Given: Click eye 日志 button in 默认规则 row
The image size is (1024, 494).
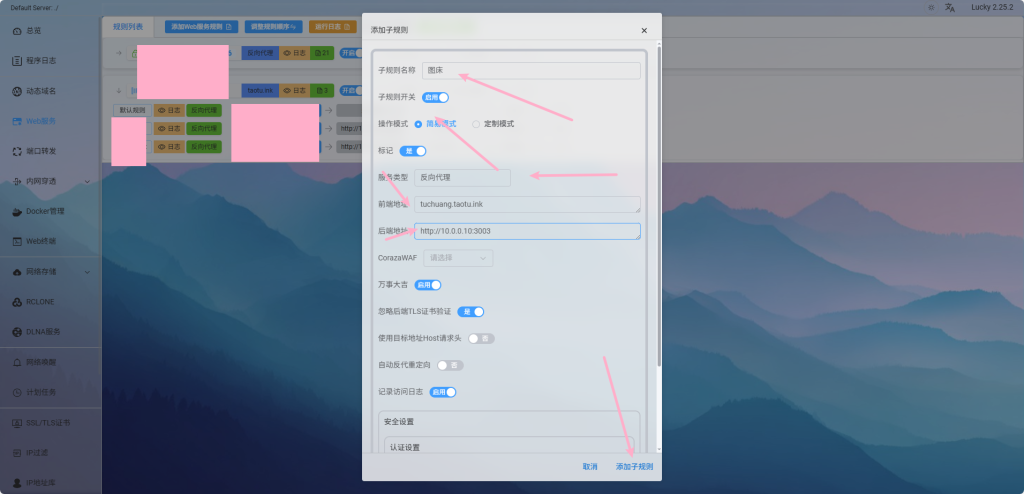Looking at the screenshot, I should coord(168,110).
